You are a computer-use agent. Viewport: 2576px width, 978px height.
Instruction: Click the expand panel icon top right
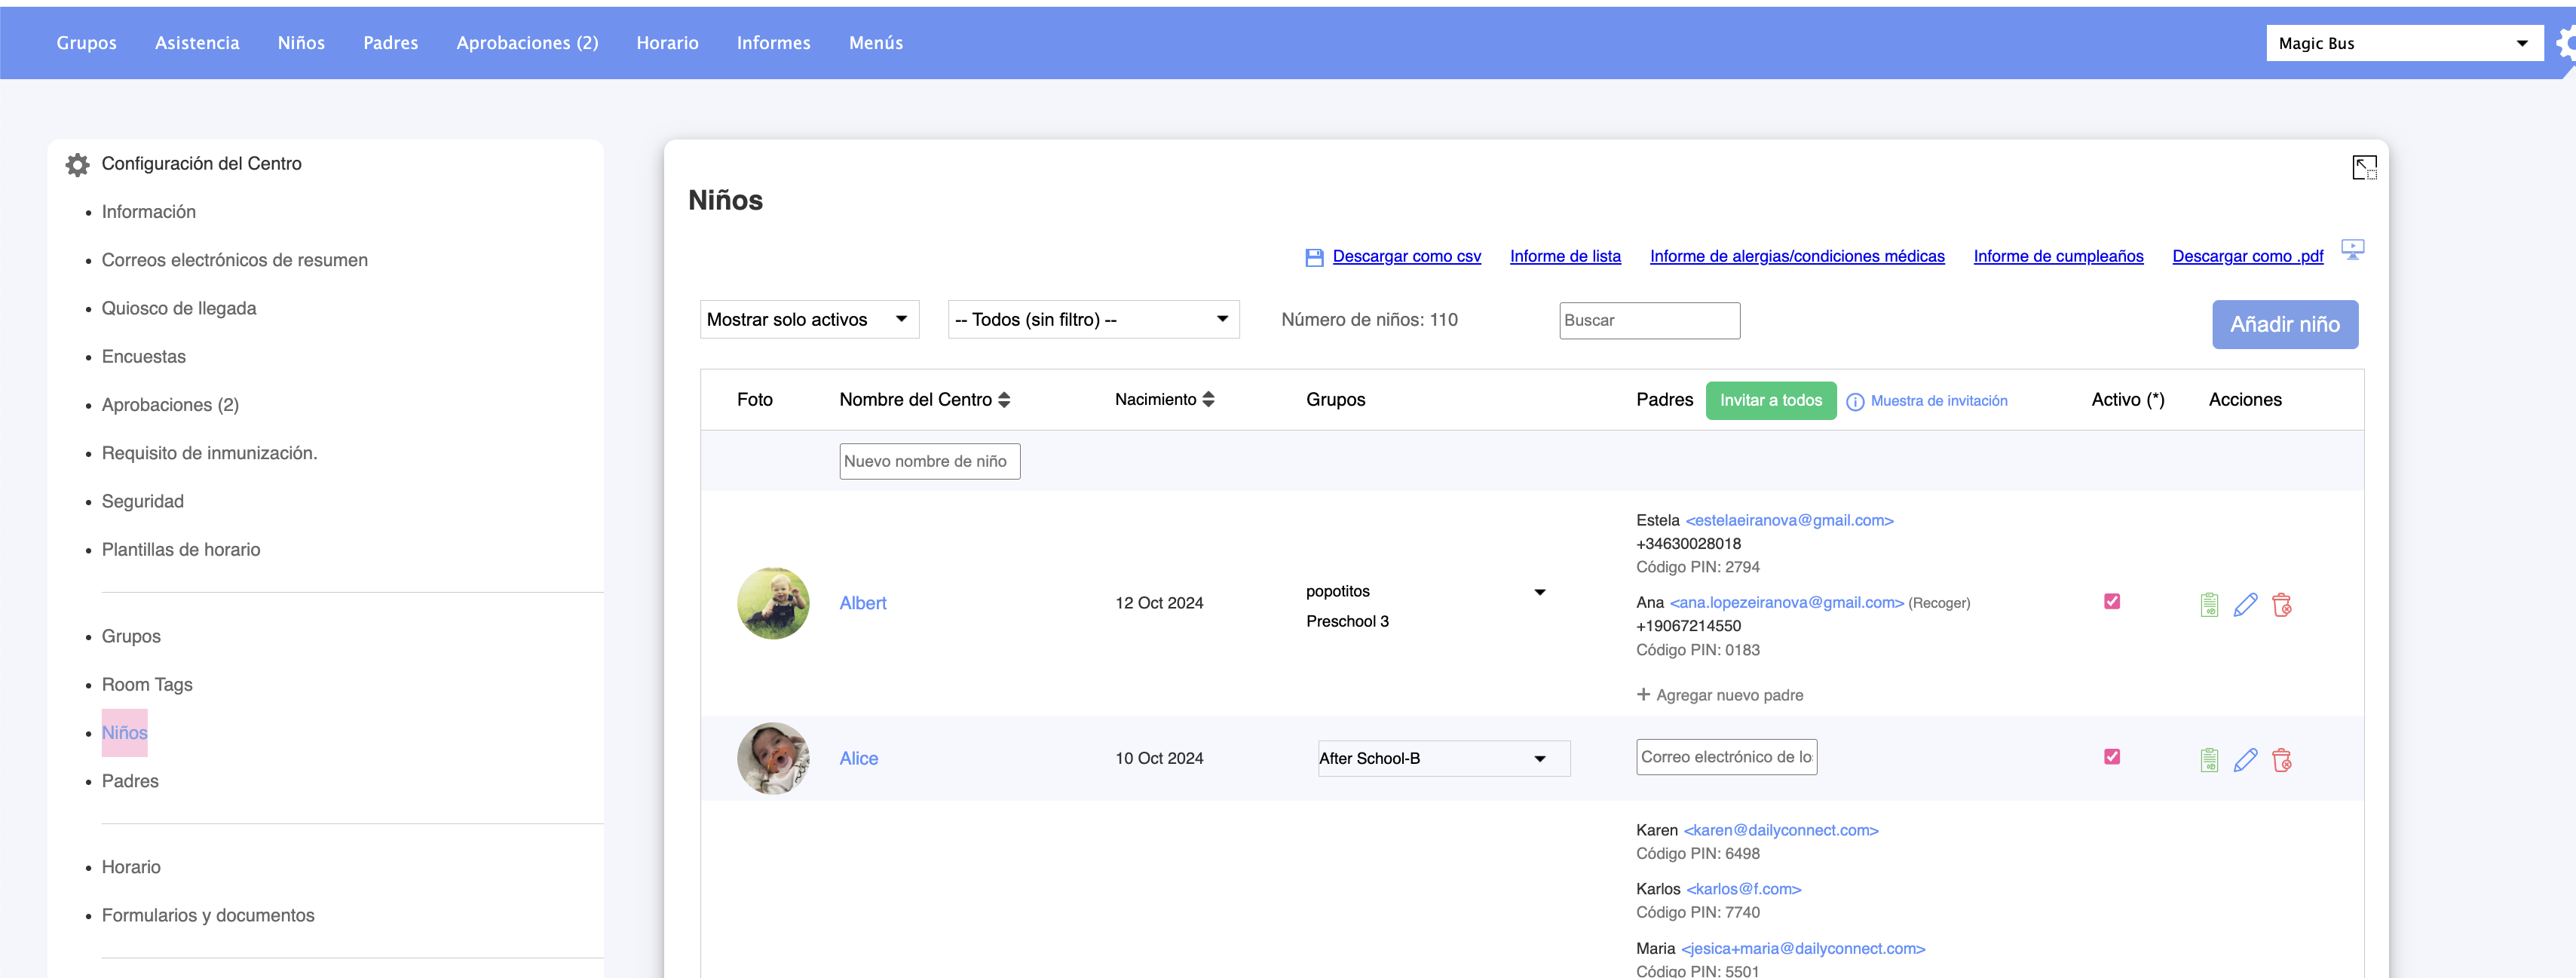2364,167
